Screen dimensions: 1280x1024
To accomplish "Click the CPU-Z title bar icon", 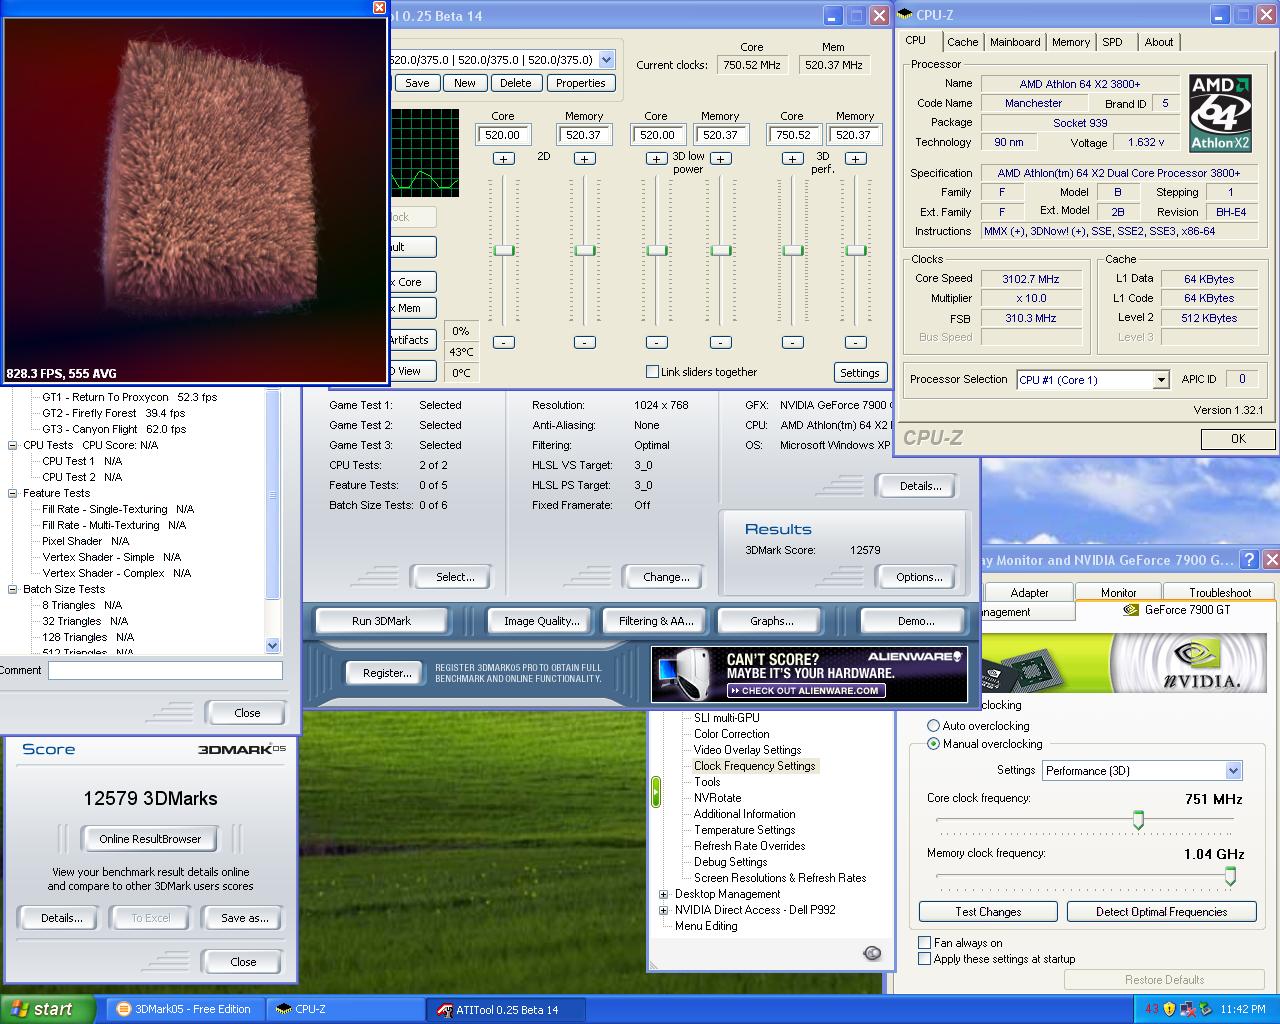I will coord(905,15).
